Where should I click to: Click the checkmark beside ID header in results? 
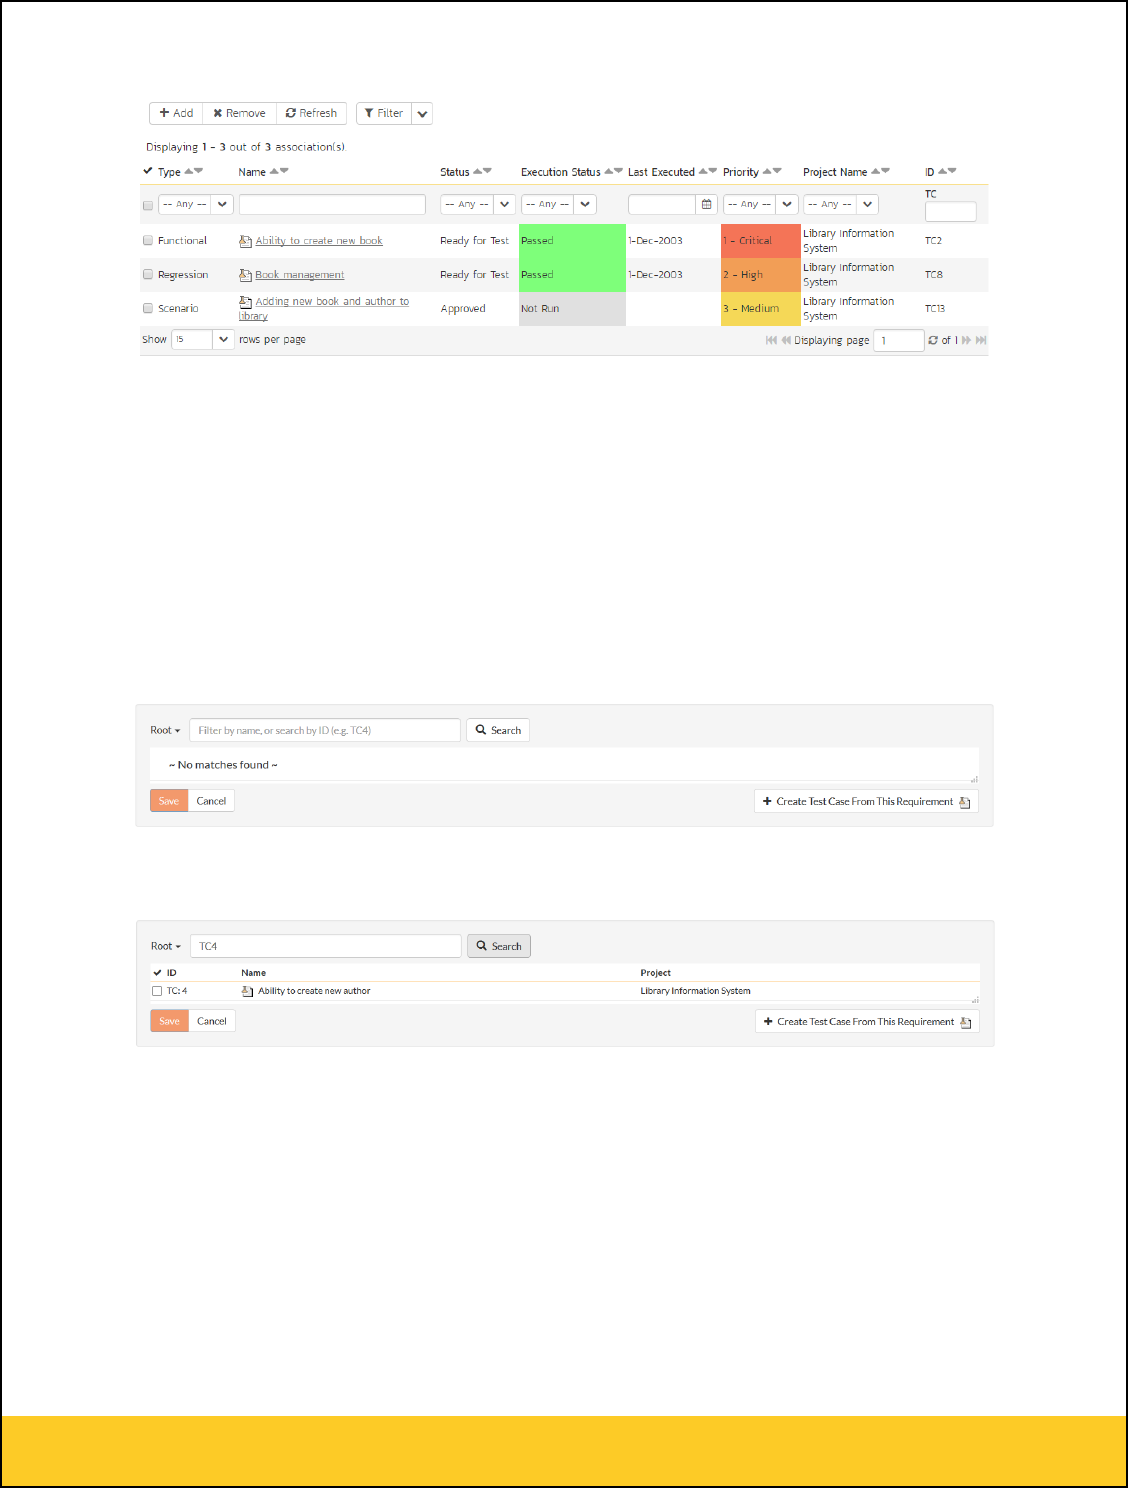coord(158,972)
